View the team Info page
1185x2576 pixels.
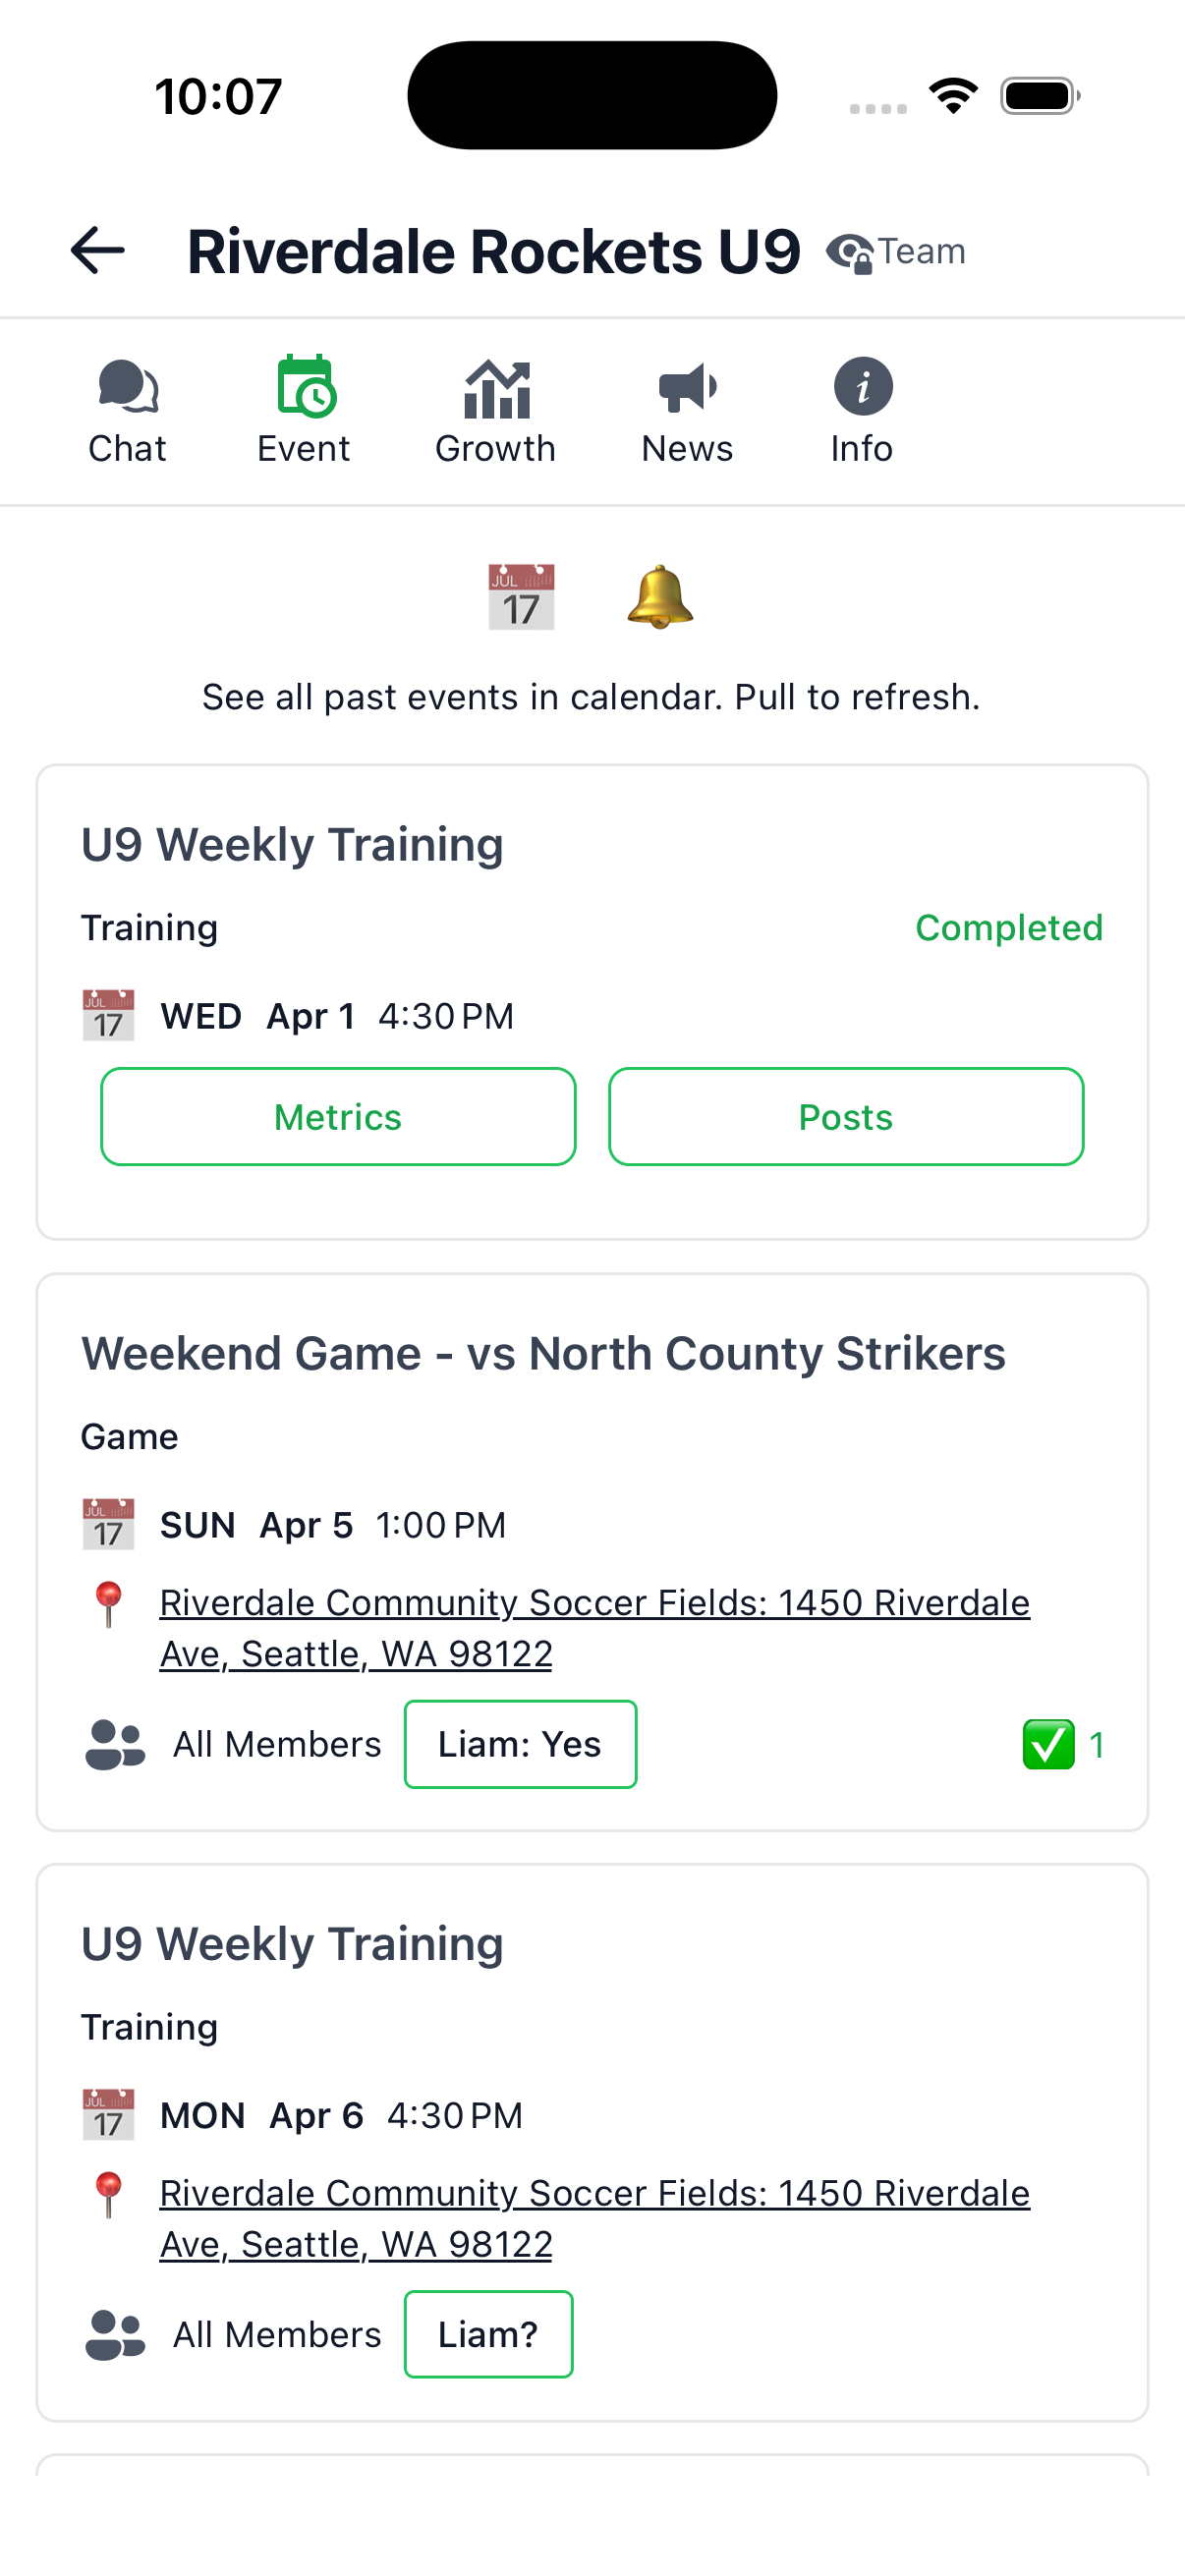[861, 410]
